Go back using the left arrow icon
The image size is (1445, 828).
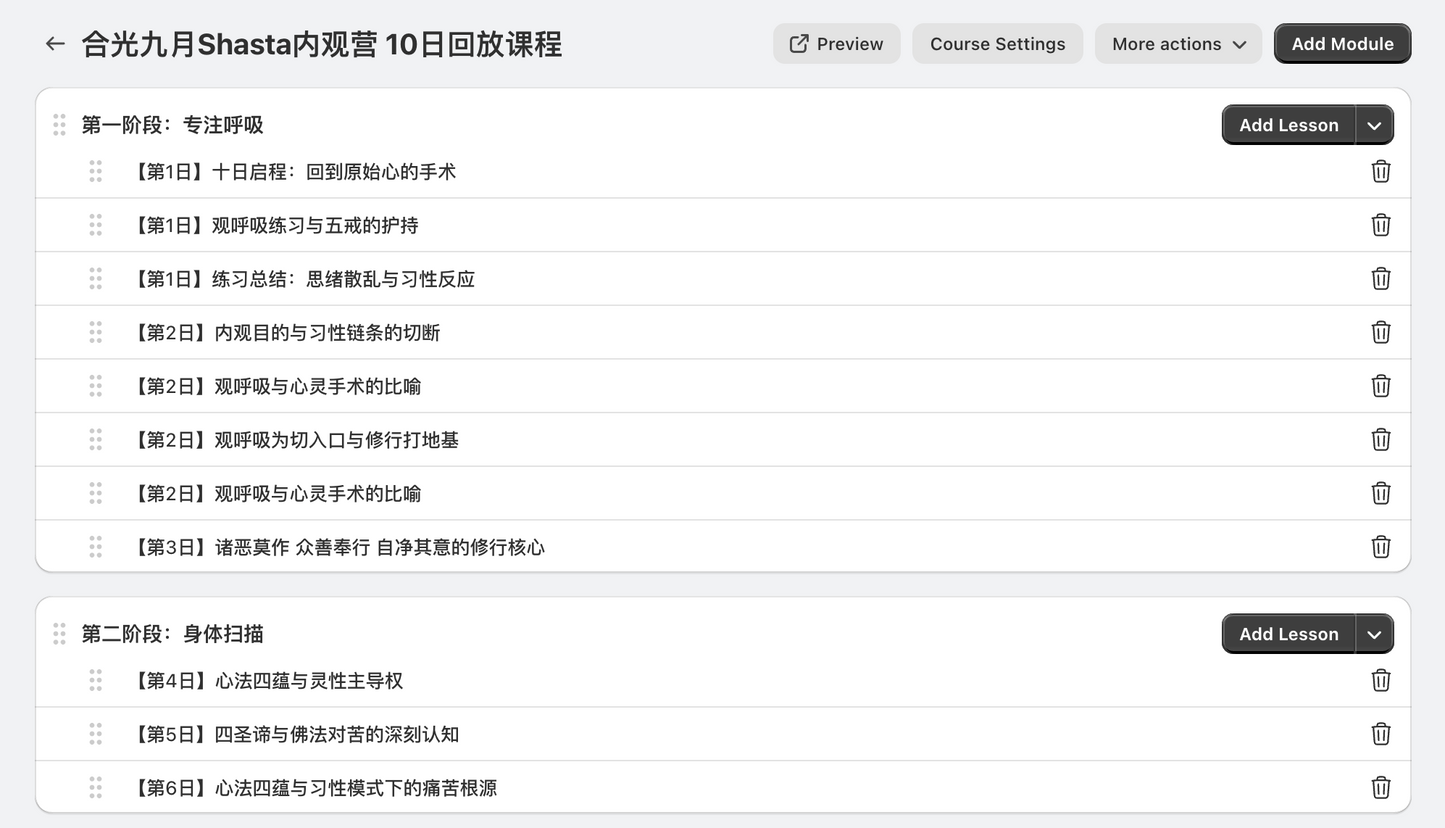click(55, 44)
